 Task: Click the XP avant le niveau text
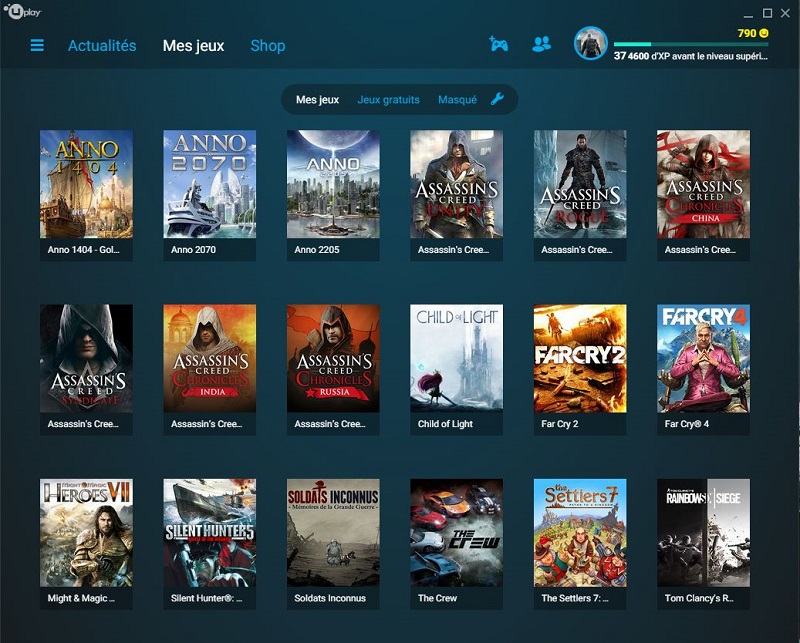click(x=690, y=56)
